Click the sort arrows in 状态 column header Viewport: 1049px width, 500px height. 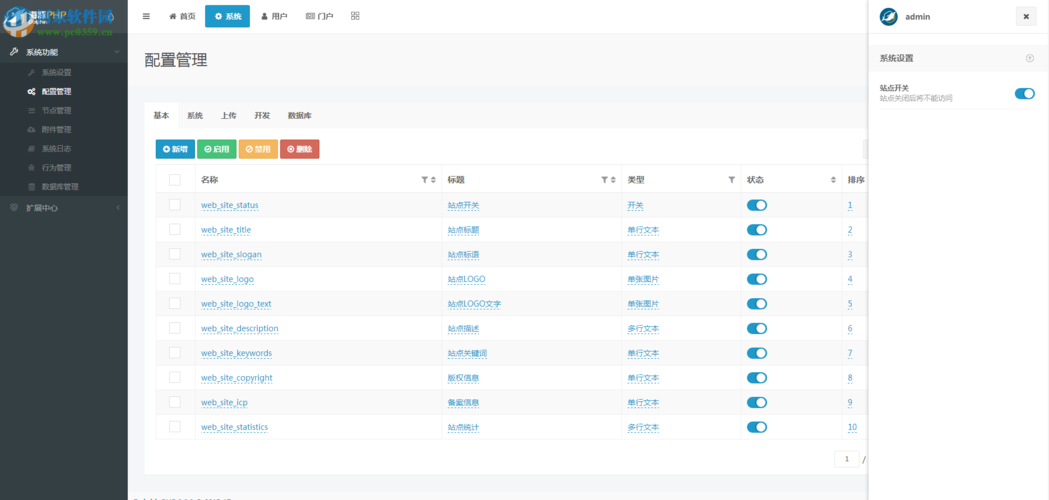(834, 180)
